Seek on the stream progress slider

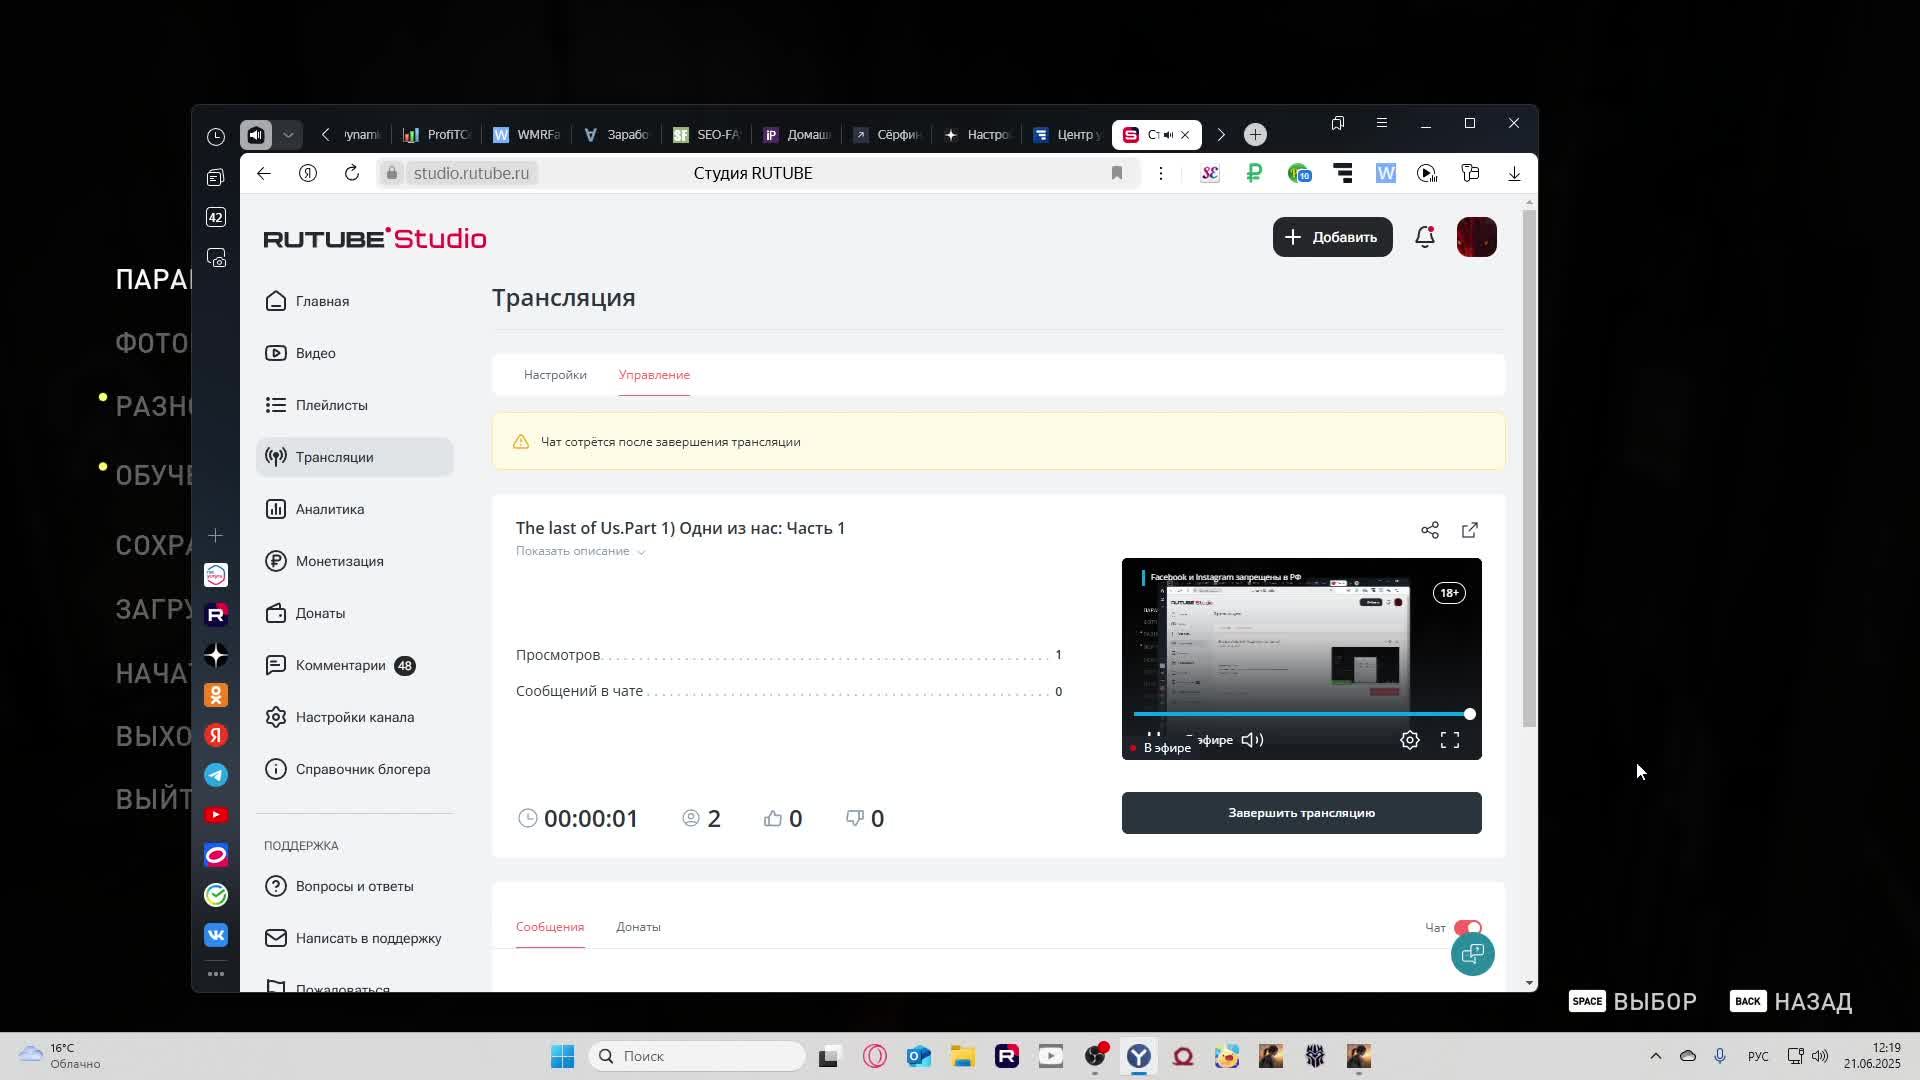click(x=1301, y=714)
